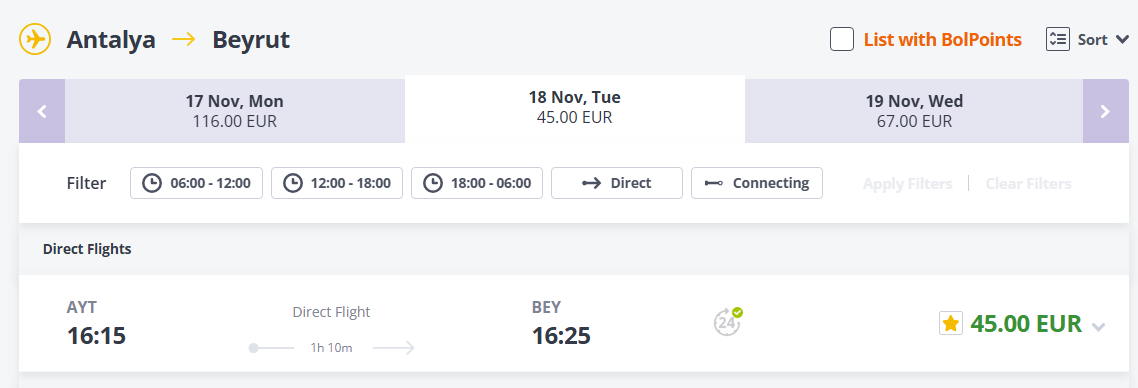Select the 18 Nov, Tue date tab
This screenshot has width=1138, height=388.
pyautogui.click(x=575, y=108)
